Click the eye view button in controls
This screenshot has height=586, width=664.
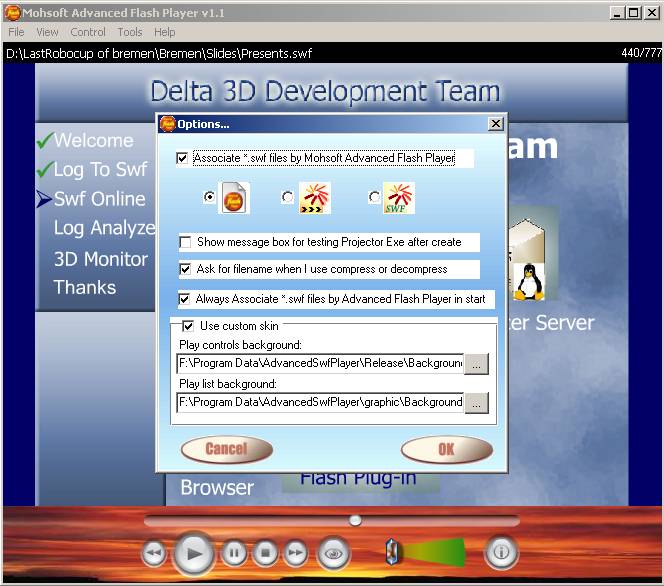click(x=334, y=553)
